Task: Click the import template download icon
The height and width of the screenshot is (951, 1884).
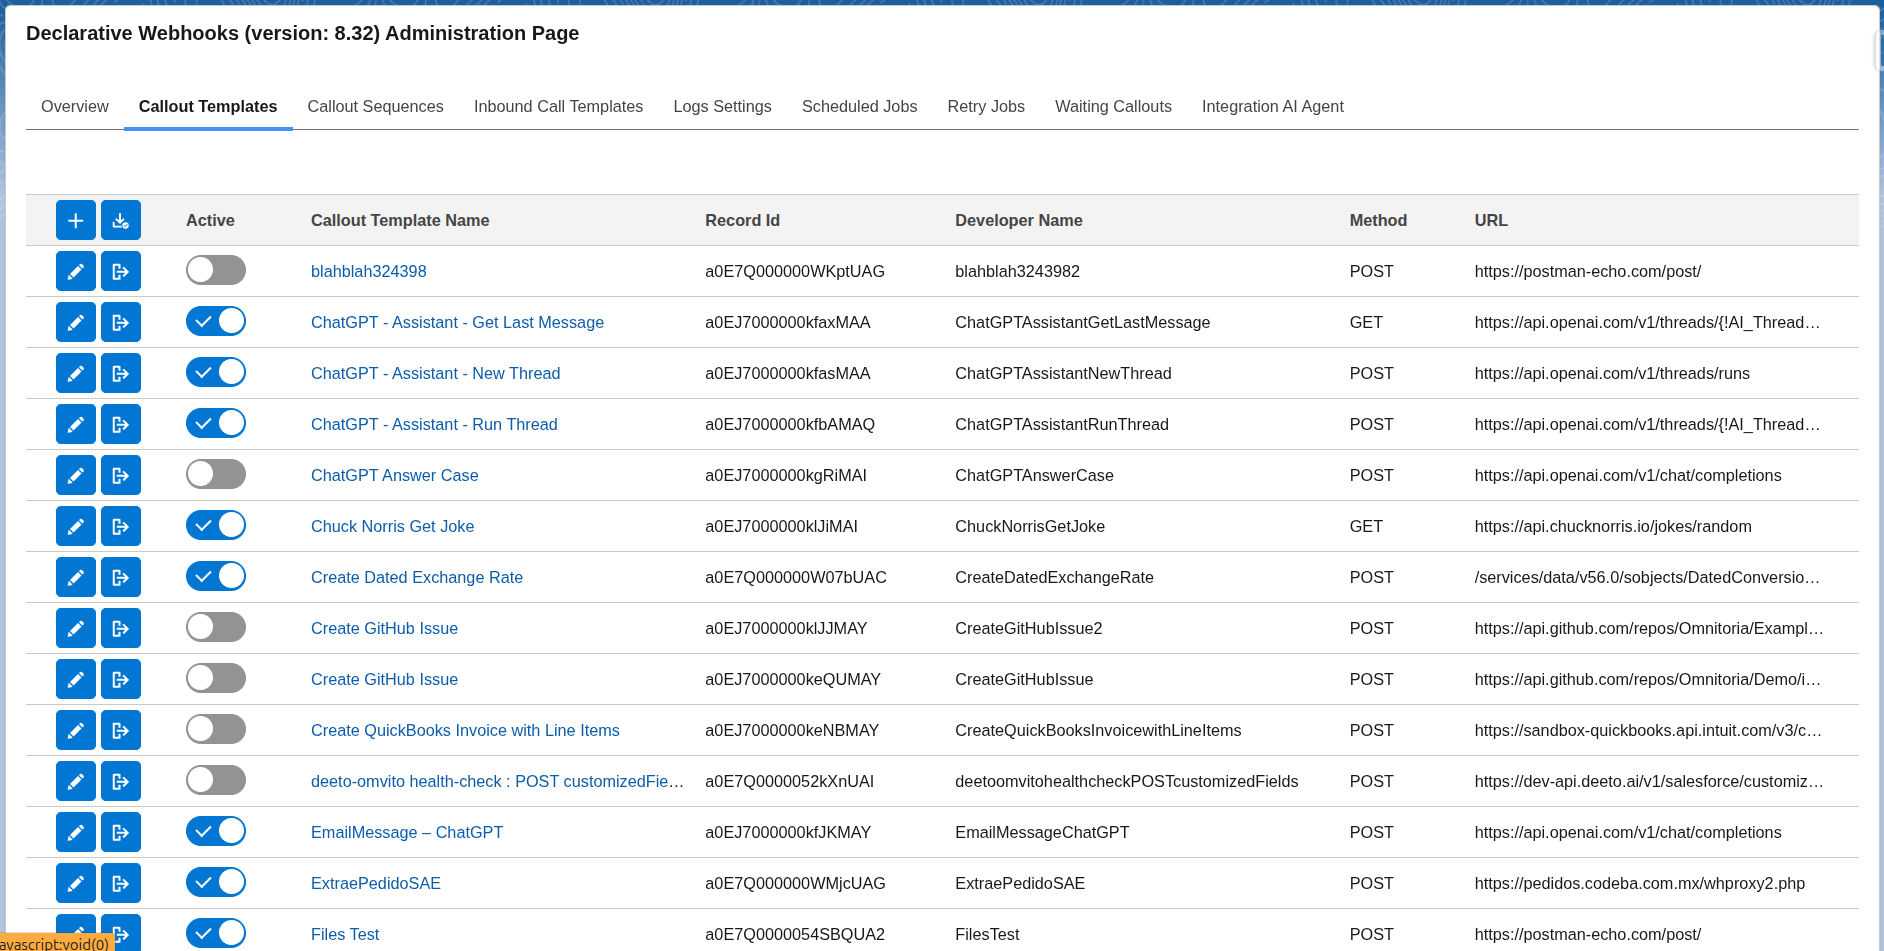Action: pyautogui.click(x=120, y=220)
